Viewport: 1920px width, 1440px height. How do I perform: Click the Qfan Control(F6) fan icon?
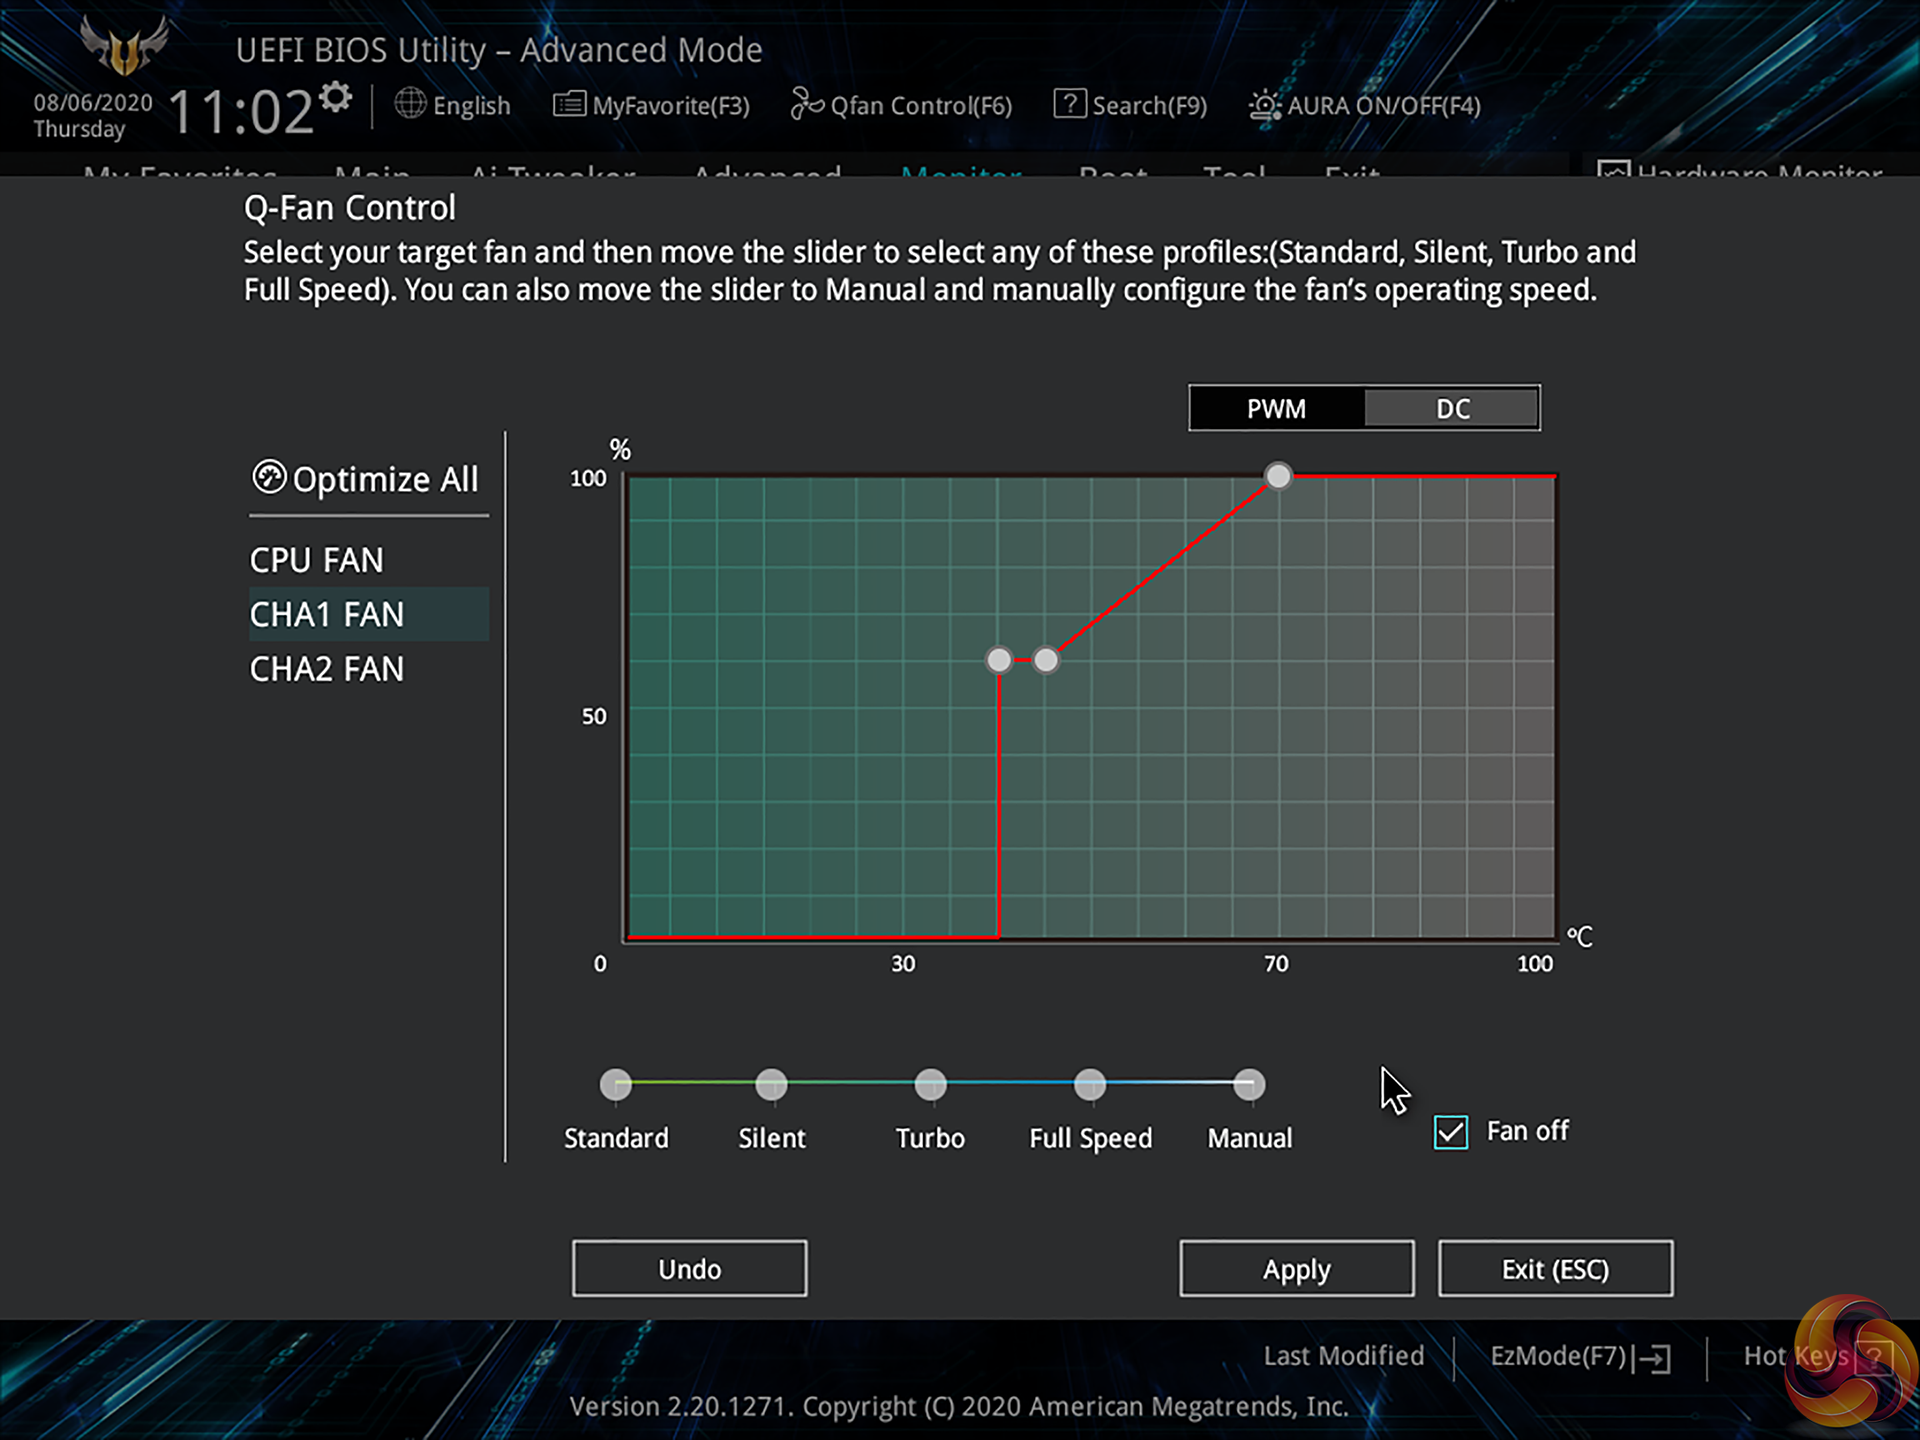806,103
